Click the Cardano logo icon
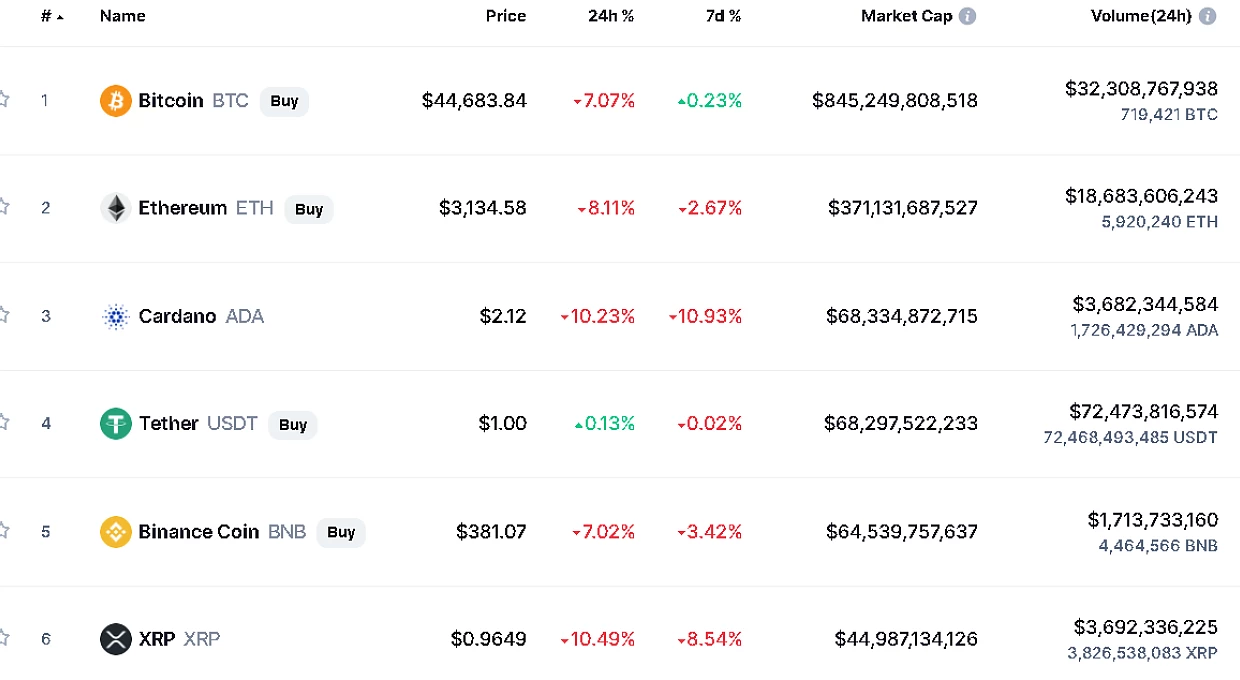This screenshot has width=1240, height=680. click(x=116, y=317)
